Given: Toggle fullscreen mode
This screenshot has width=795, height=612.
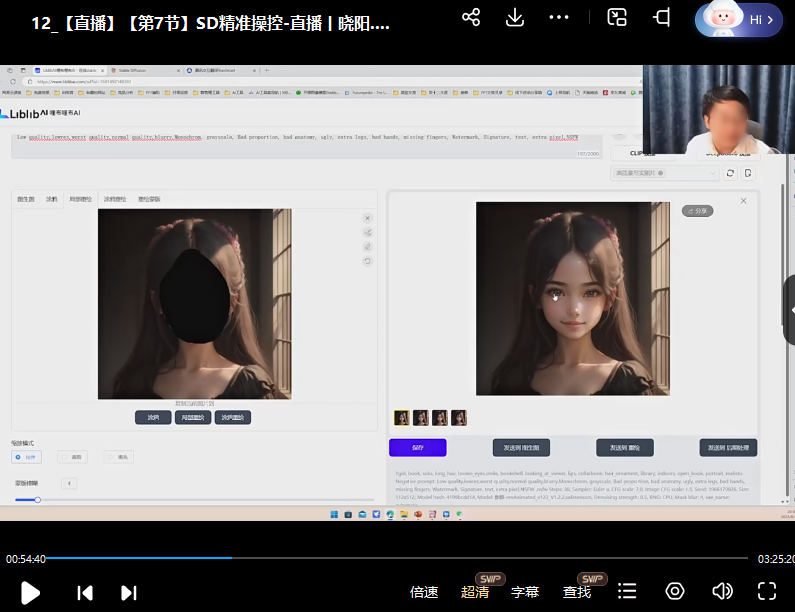Looking at the screenshot, I should [x=767, y=591].
